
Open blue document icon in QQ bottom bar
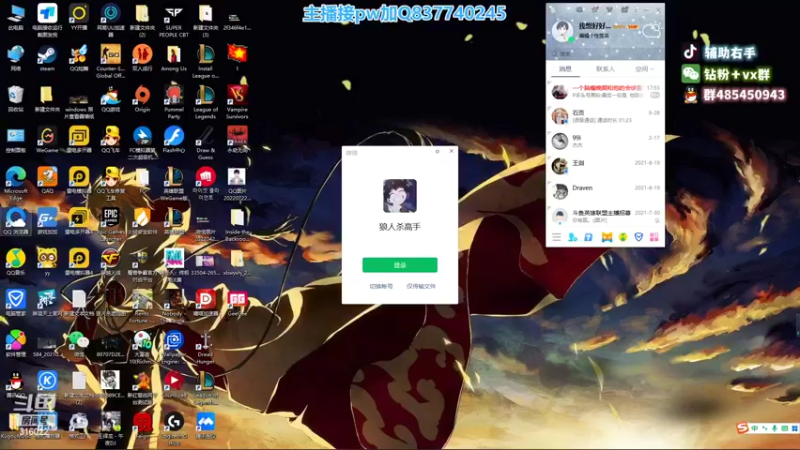click(x=588, y=237)
